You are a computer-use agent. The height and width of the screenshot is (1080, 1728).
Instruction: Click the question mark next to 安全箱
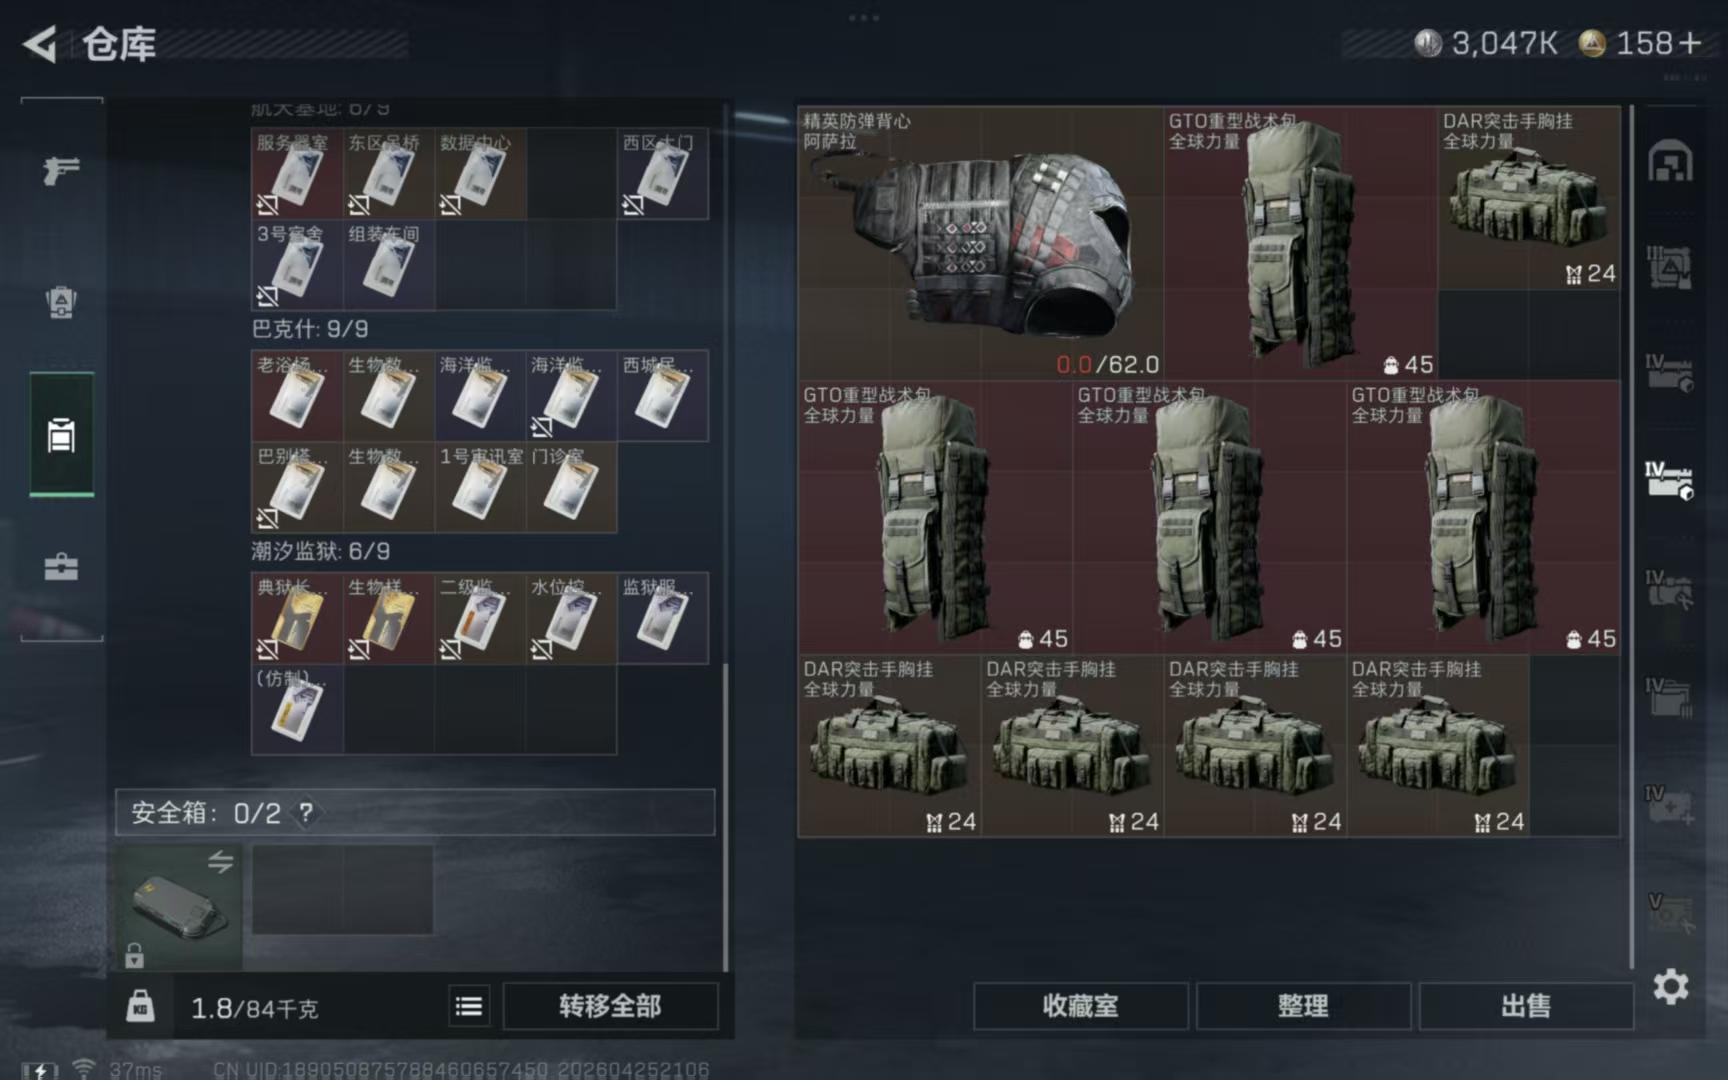tap(306, 813)
